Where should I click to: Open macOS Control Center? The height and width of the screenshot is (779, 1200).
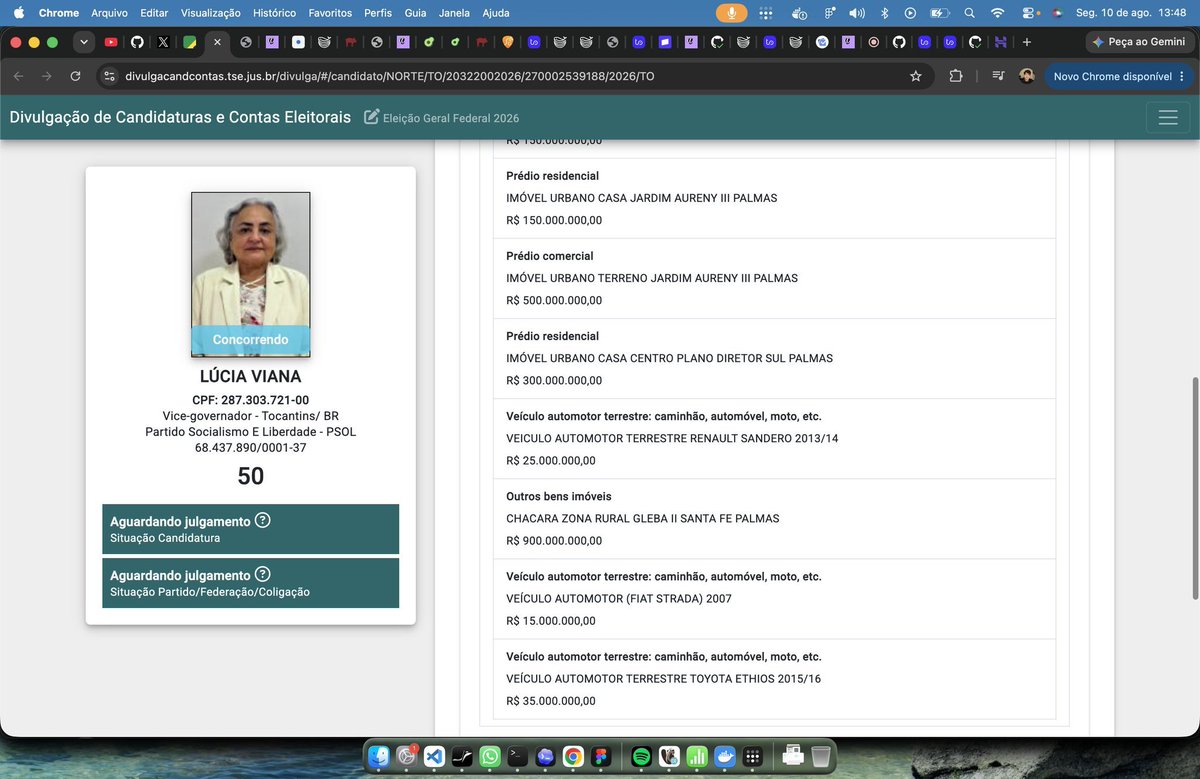tap(1029, 13)
